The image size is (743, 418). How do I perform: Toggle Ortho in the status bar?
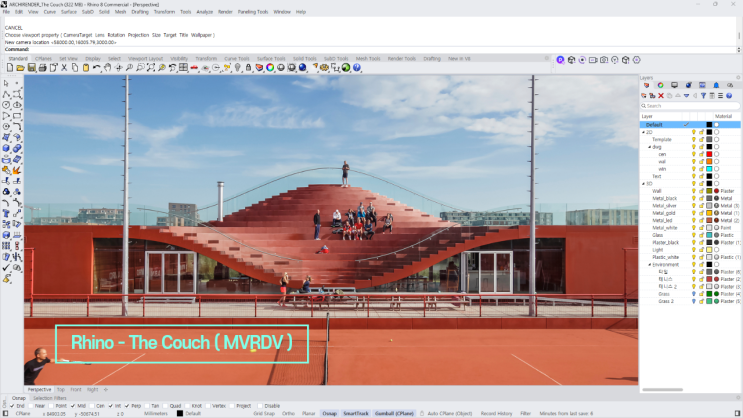pyautogui.click(x=288, y=413)
